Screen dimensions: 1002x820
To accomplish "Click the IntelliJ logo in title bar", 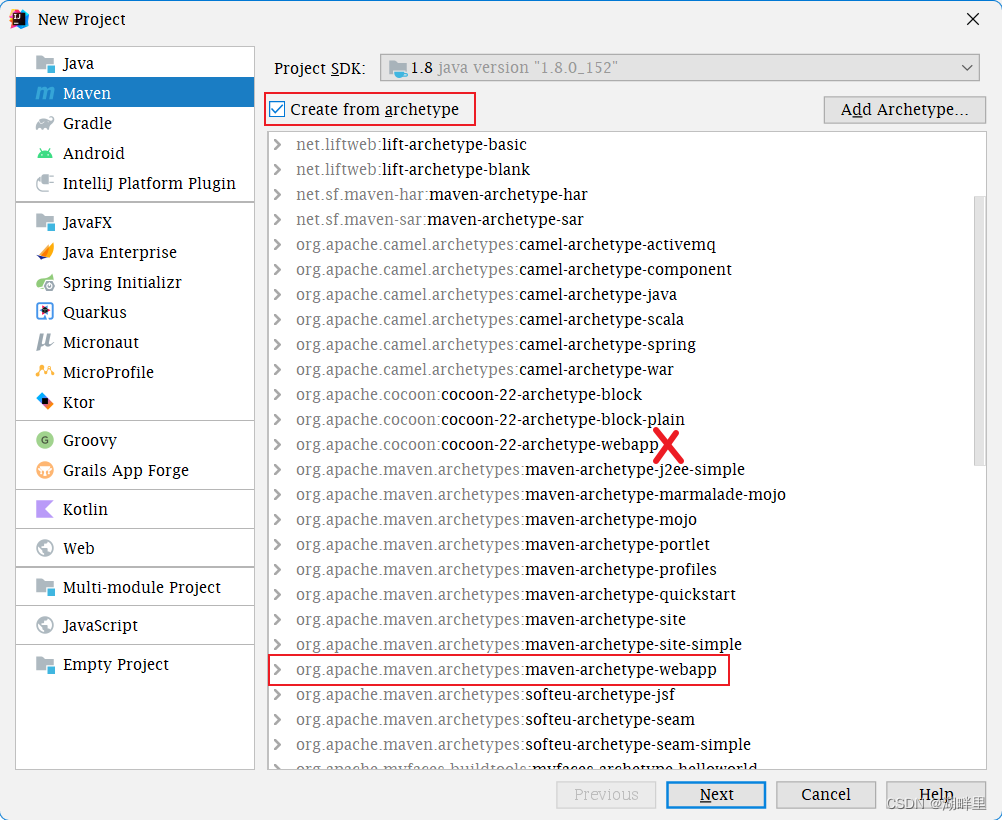I will point(19,19).
